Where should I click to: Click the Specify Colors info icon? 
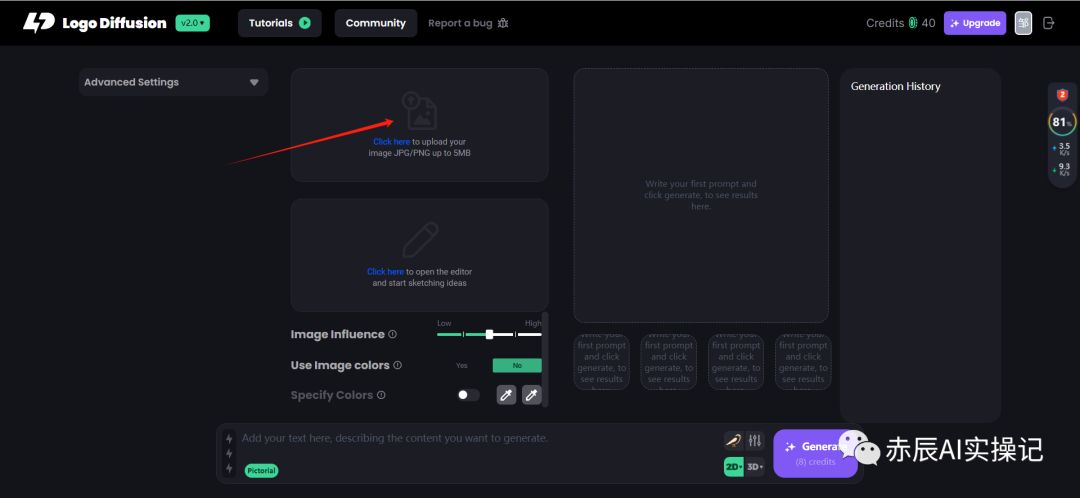(382, 395)
